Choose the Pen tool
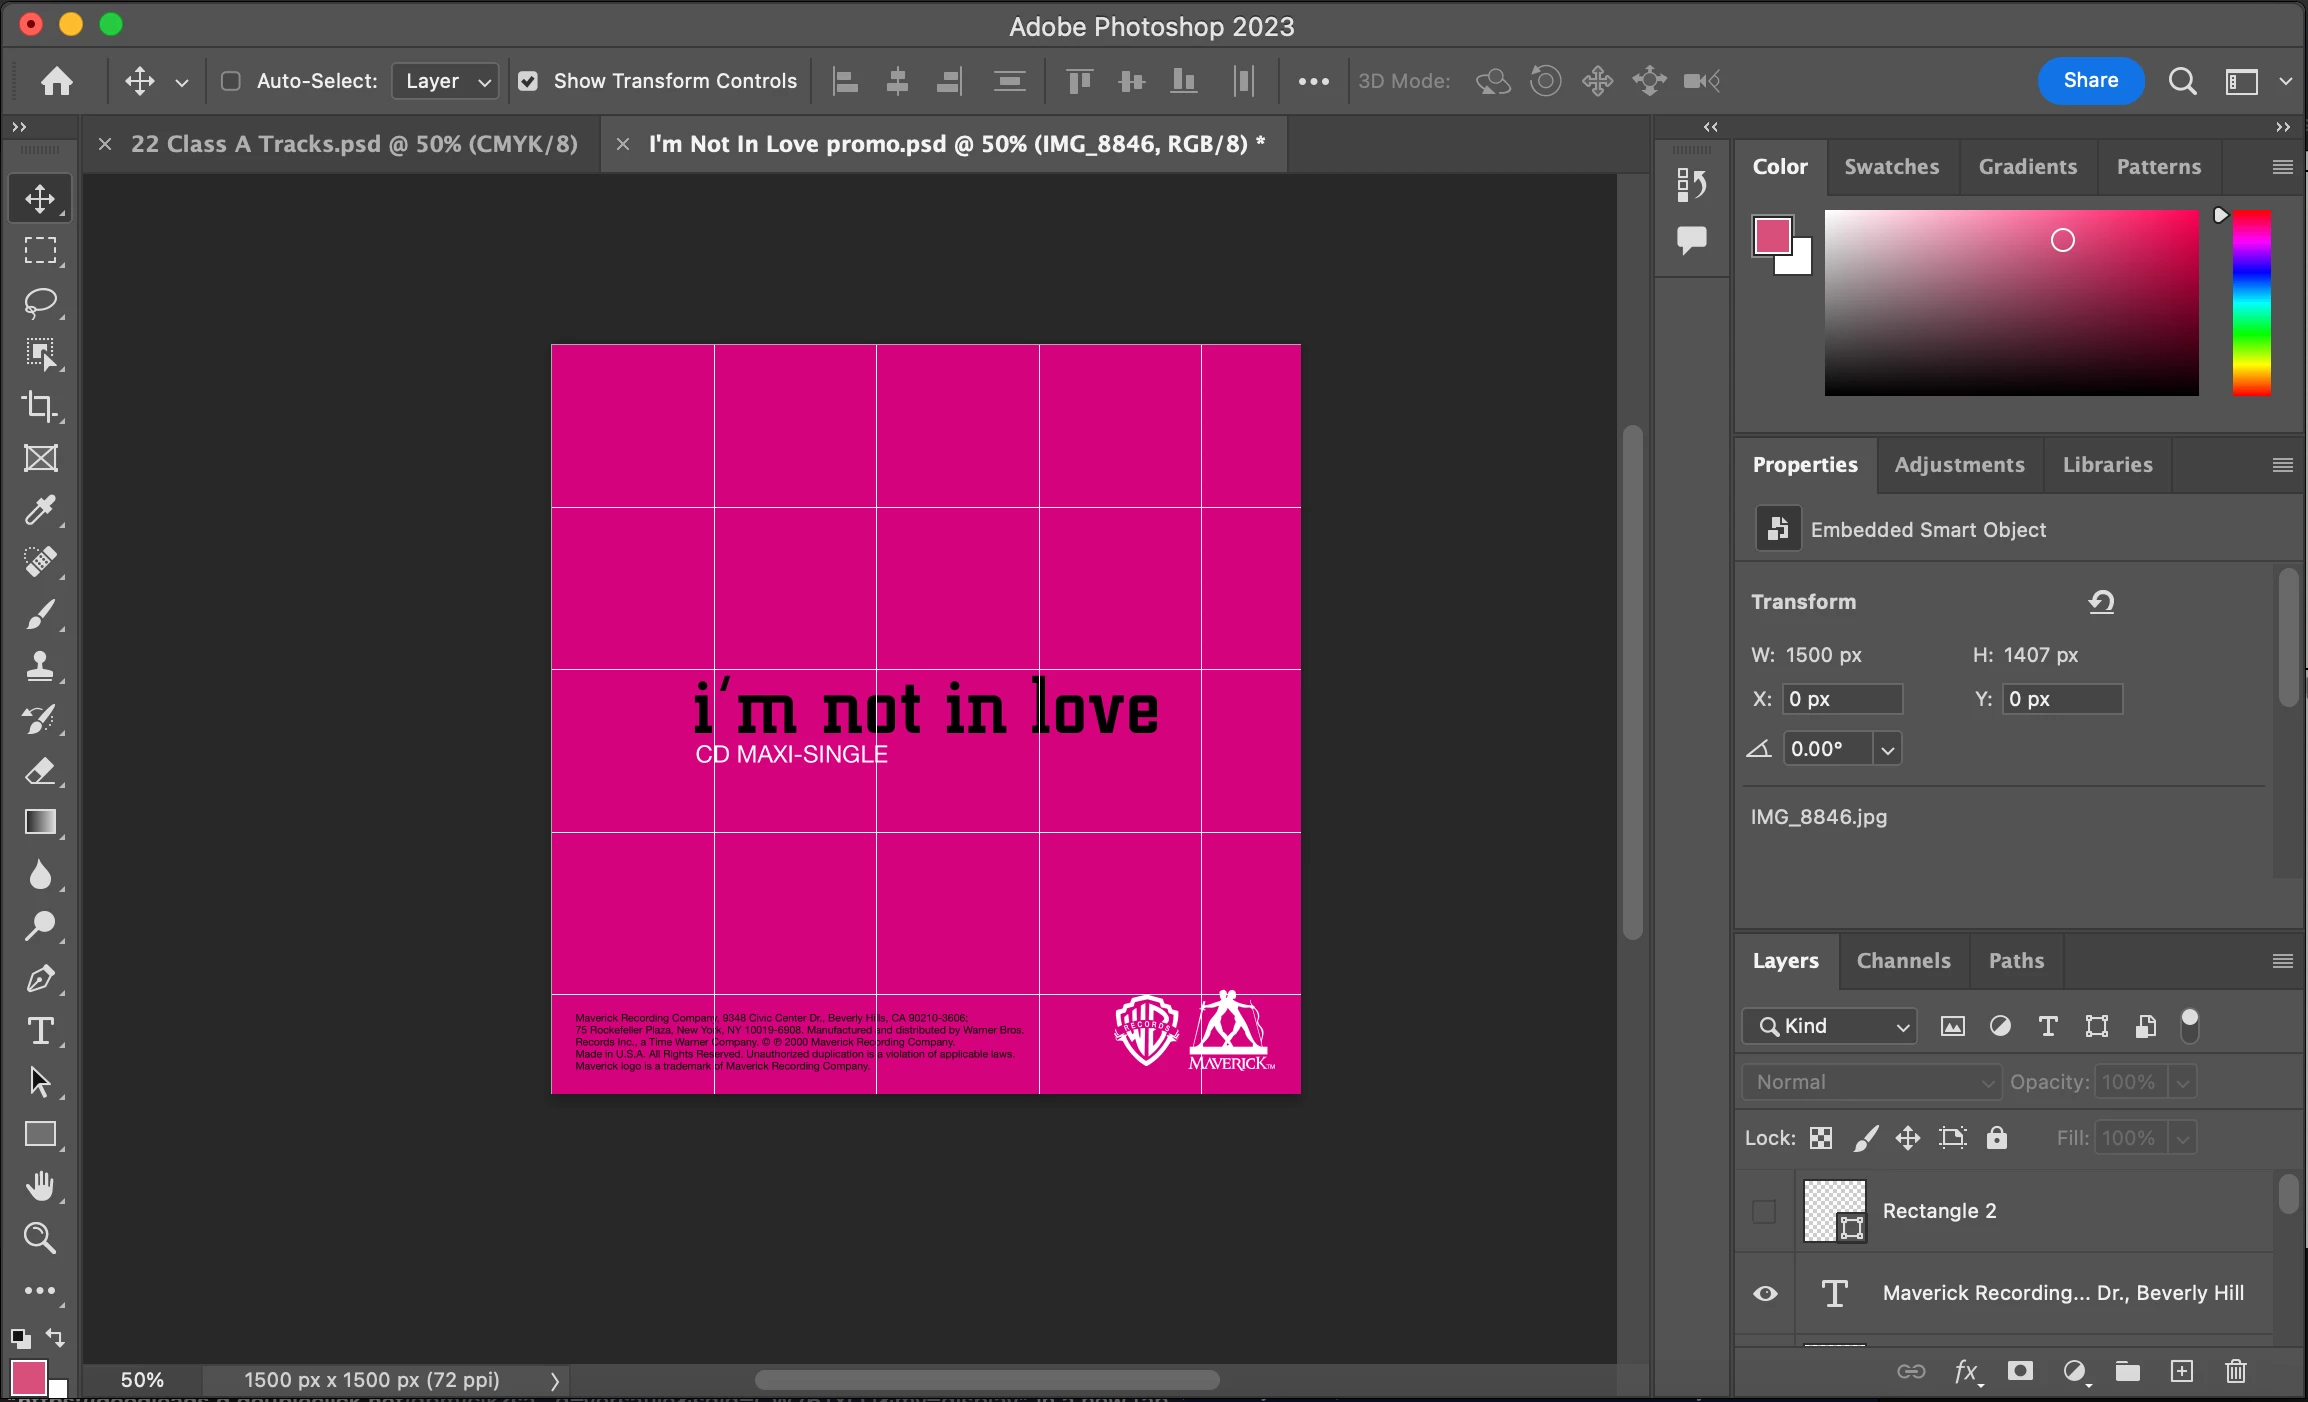This screenshot has height=1402, width=2308. coord(40,978)
